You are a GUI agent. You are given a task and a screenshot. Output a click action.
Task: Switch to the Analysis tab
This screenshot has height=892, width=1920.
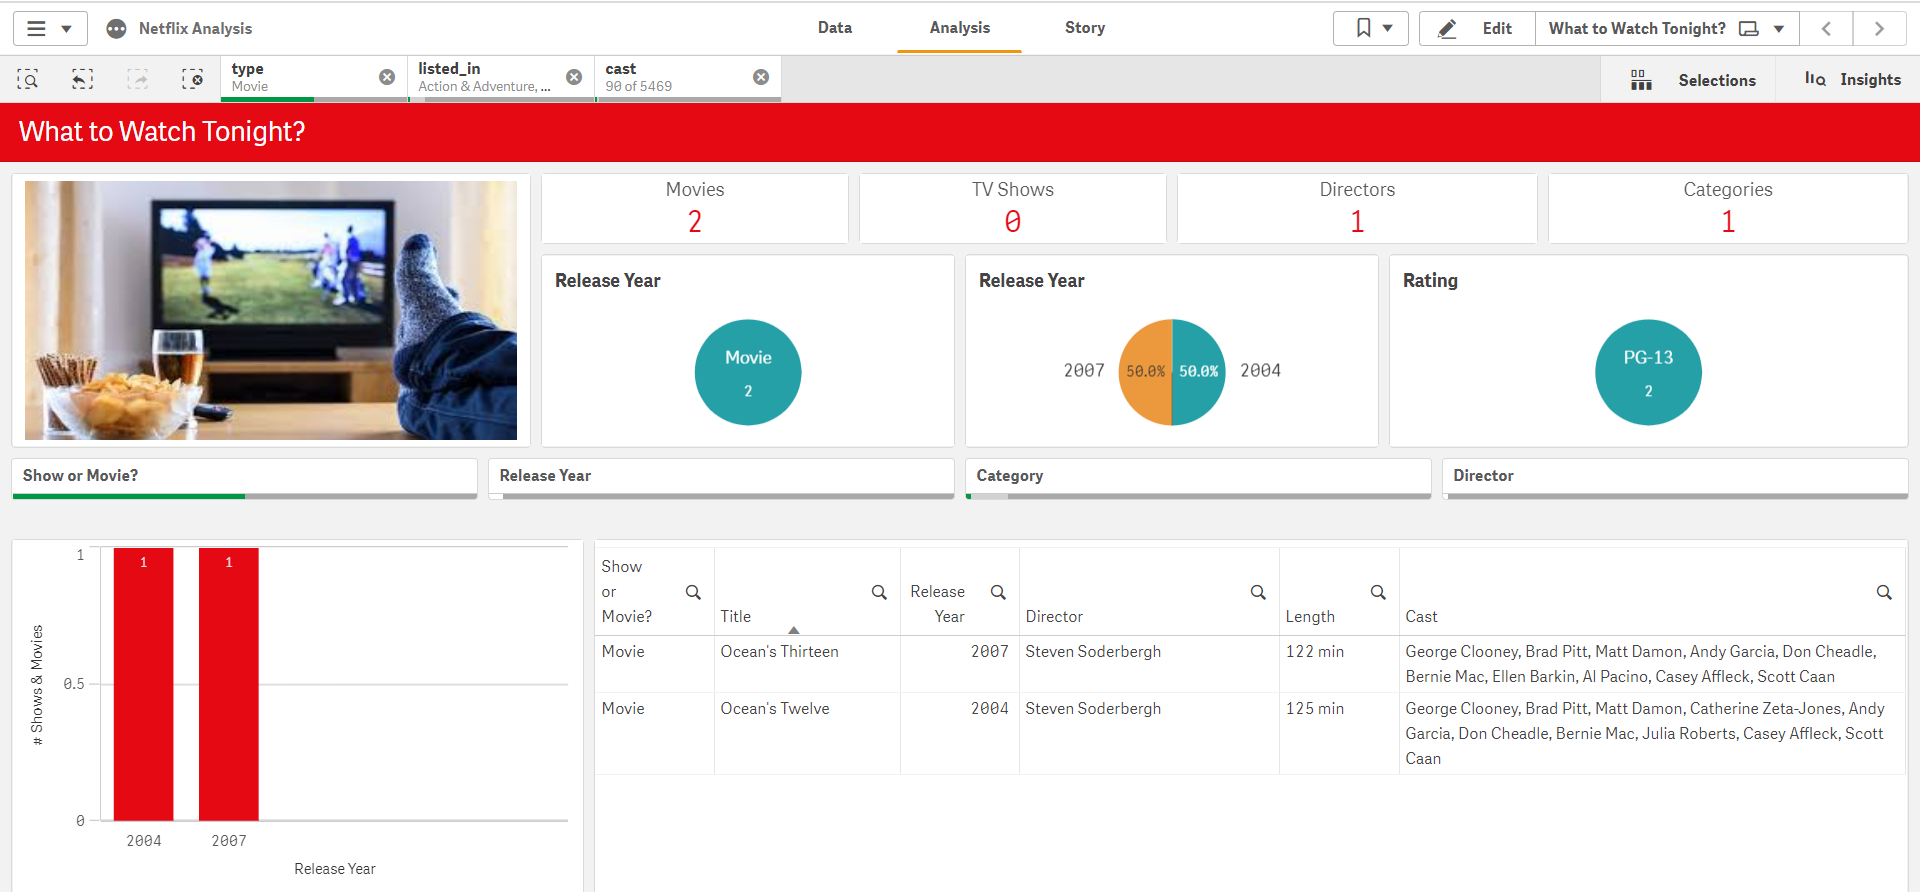pyautogui.click(x=959, y=28)
